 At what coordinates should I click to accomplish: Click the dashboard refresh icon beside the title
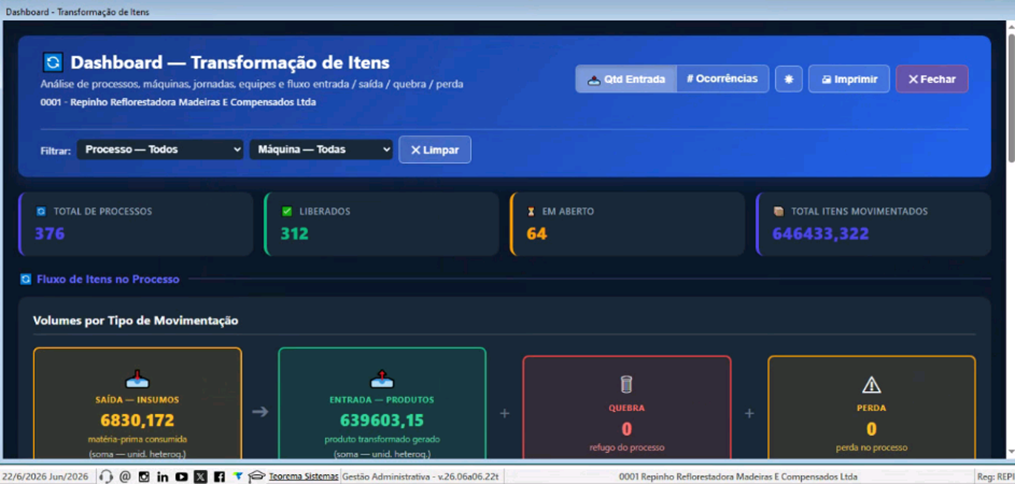(53, 62)
